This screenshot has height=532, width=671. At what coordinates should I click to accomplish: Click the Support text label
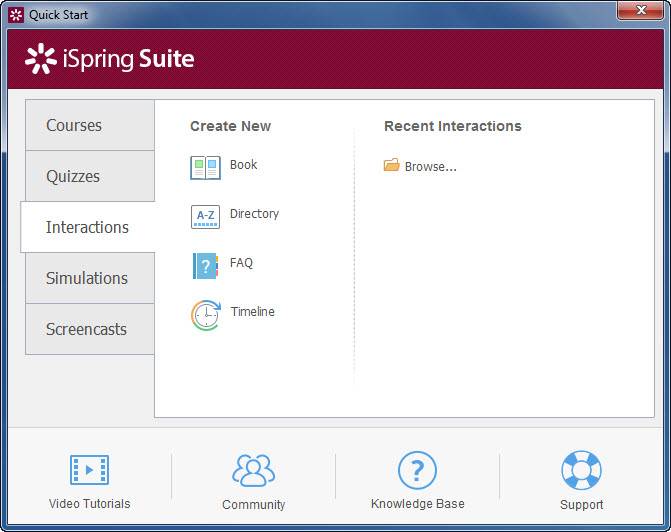[582, 505]
